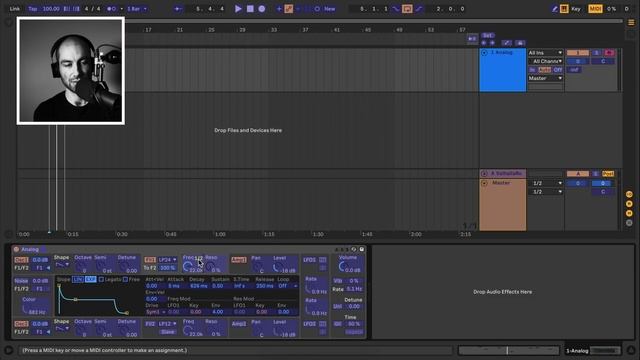Enable the Free checkbox in envelope
Image resolution: width=640 pixels, height=360 pixels.
pos(125,280)
